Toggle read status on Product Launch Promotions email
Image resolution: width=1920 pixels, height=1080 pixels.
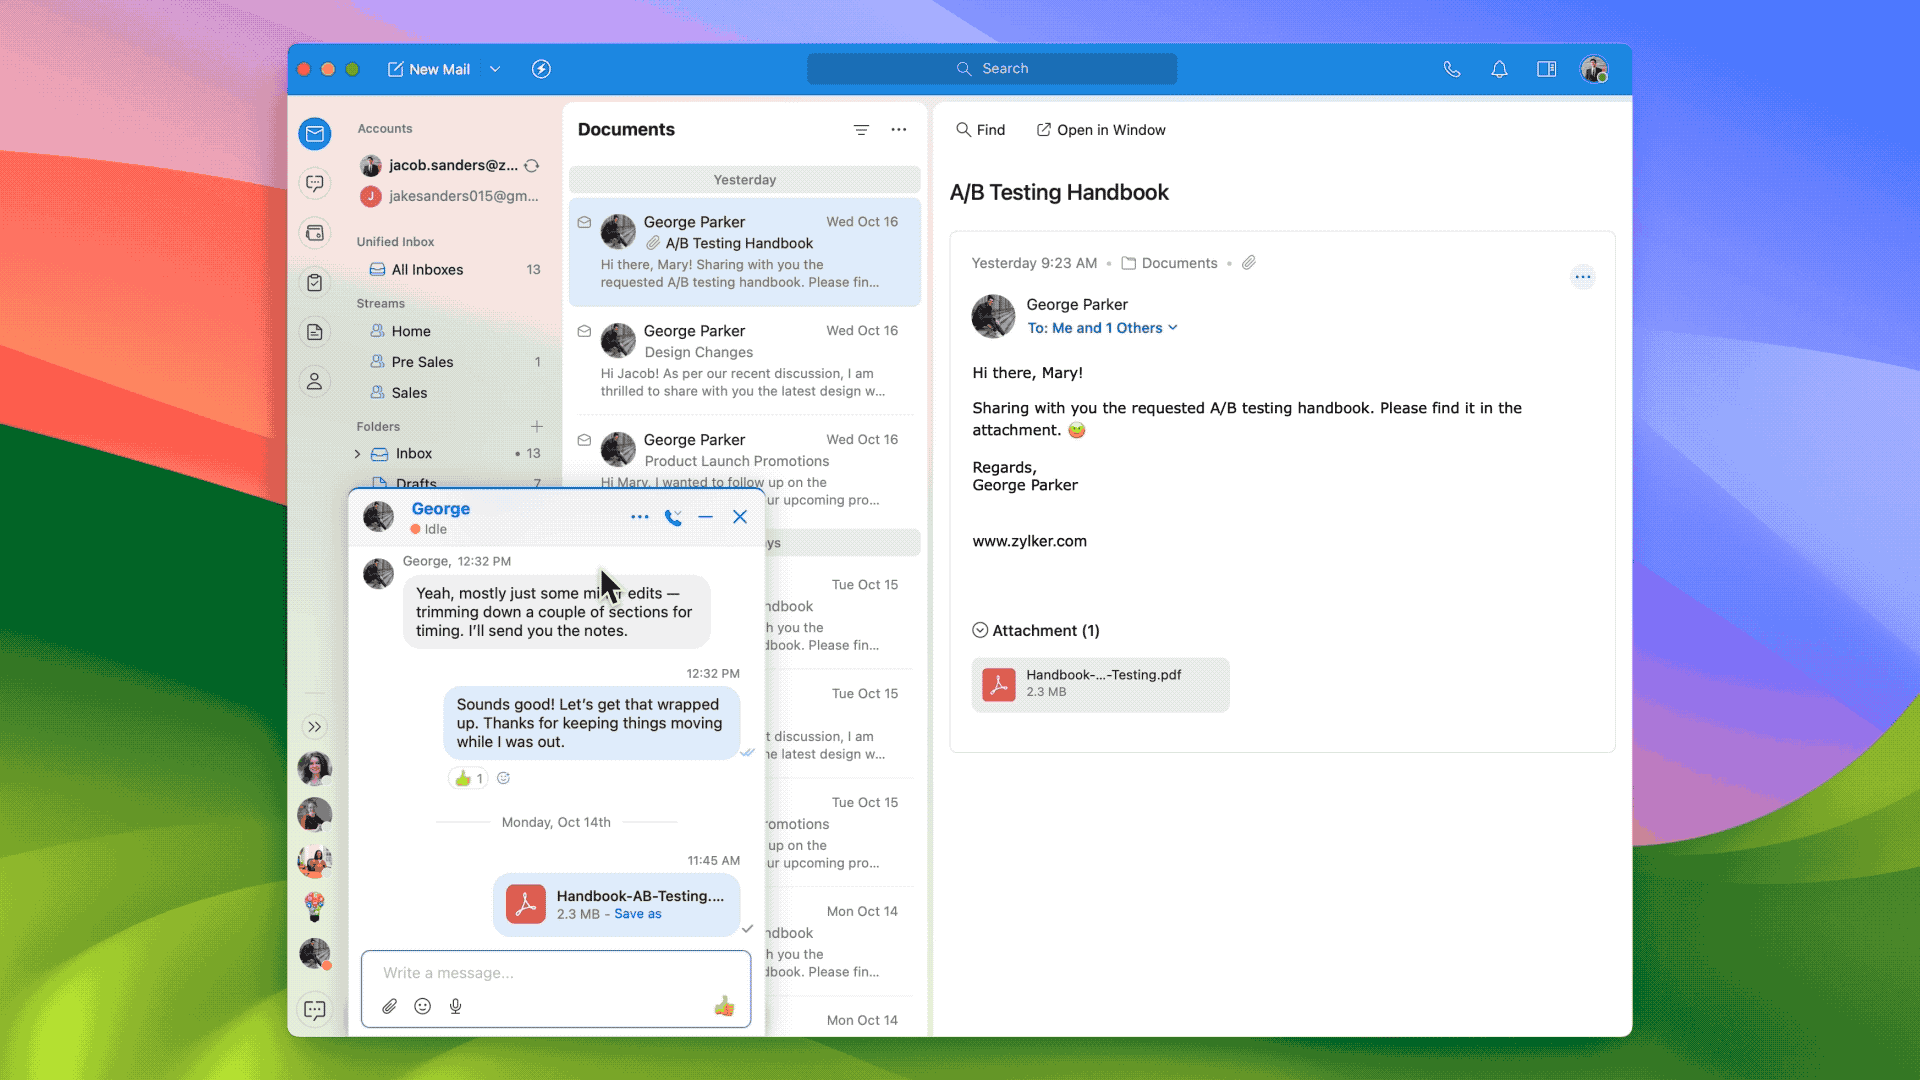[584, 440]
